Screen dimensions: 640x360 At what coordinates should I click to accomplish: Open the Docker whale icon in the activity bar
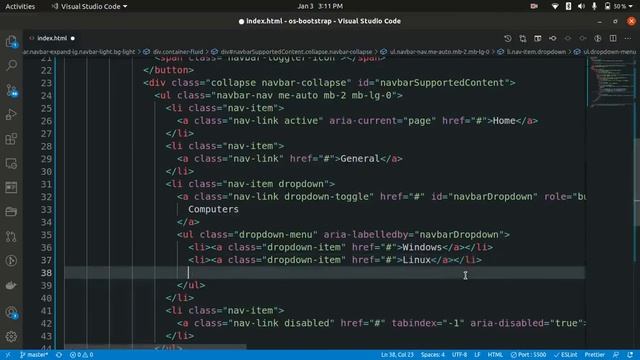[x=11, y=285]
